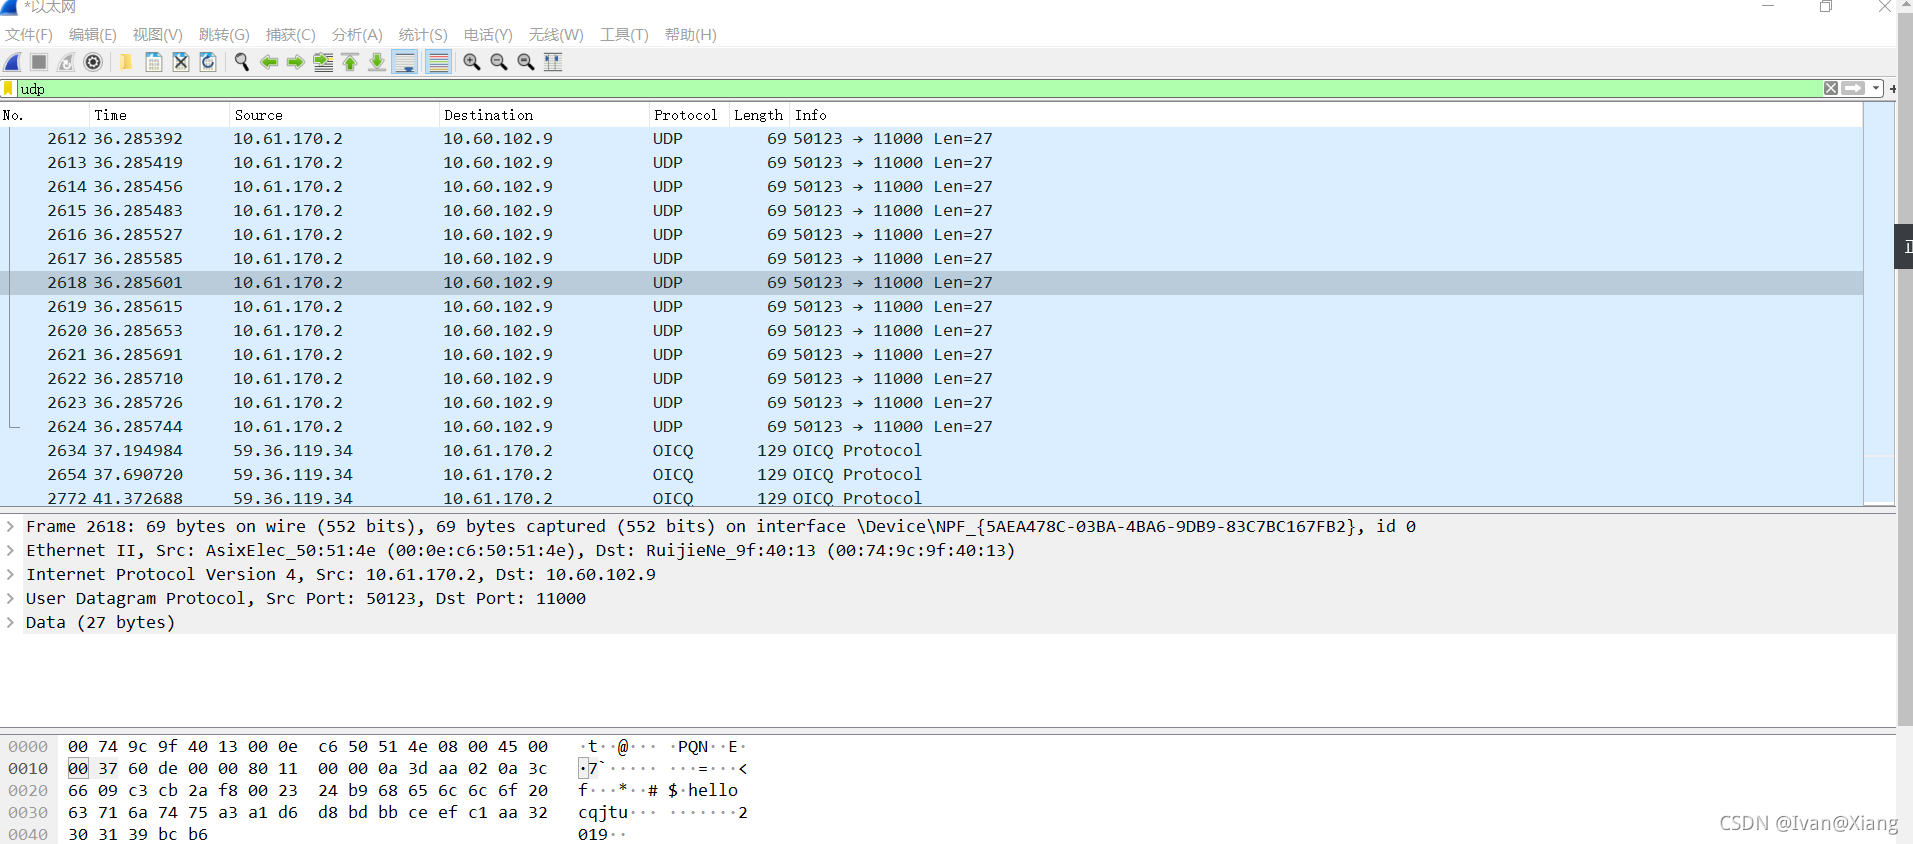The image size is (1913, 844).
Task: Open the 捕获(C) menu
Action: (291, 35)
